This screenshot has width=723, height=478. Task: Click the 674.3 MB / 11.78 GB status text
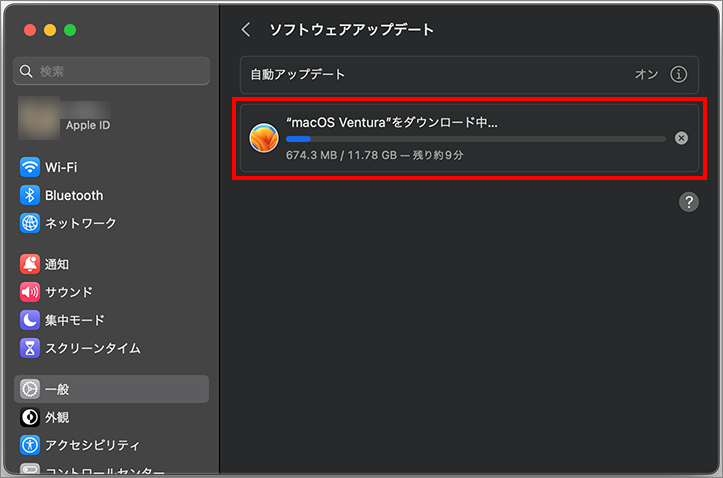tap(374, 155)
